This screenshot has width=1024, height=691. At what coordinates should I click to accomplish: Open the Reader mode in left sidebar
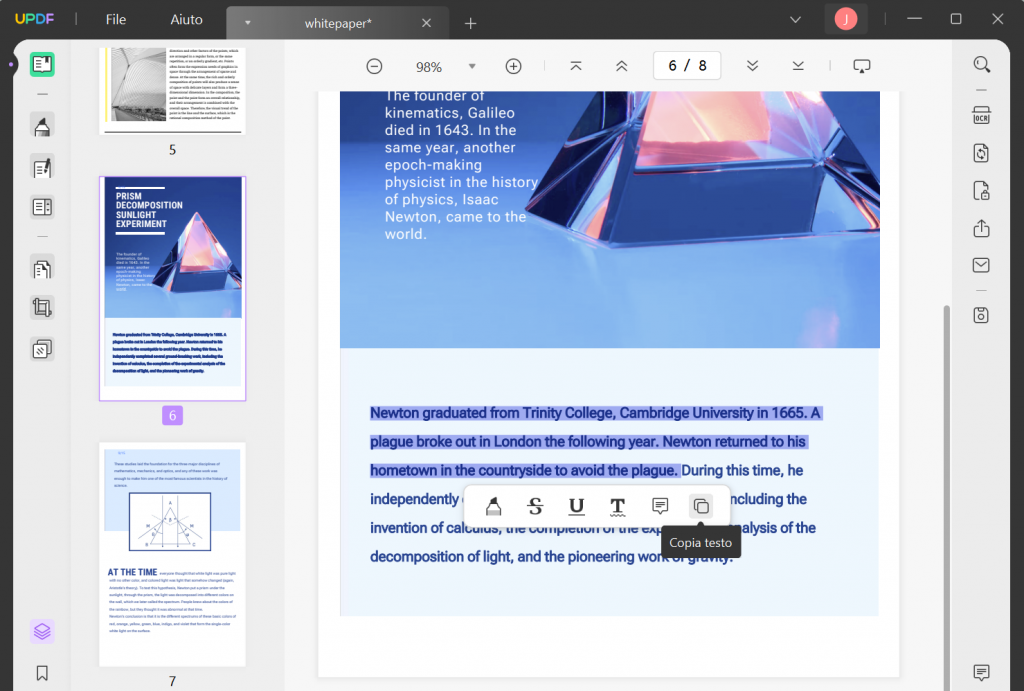tap(42, 64)
